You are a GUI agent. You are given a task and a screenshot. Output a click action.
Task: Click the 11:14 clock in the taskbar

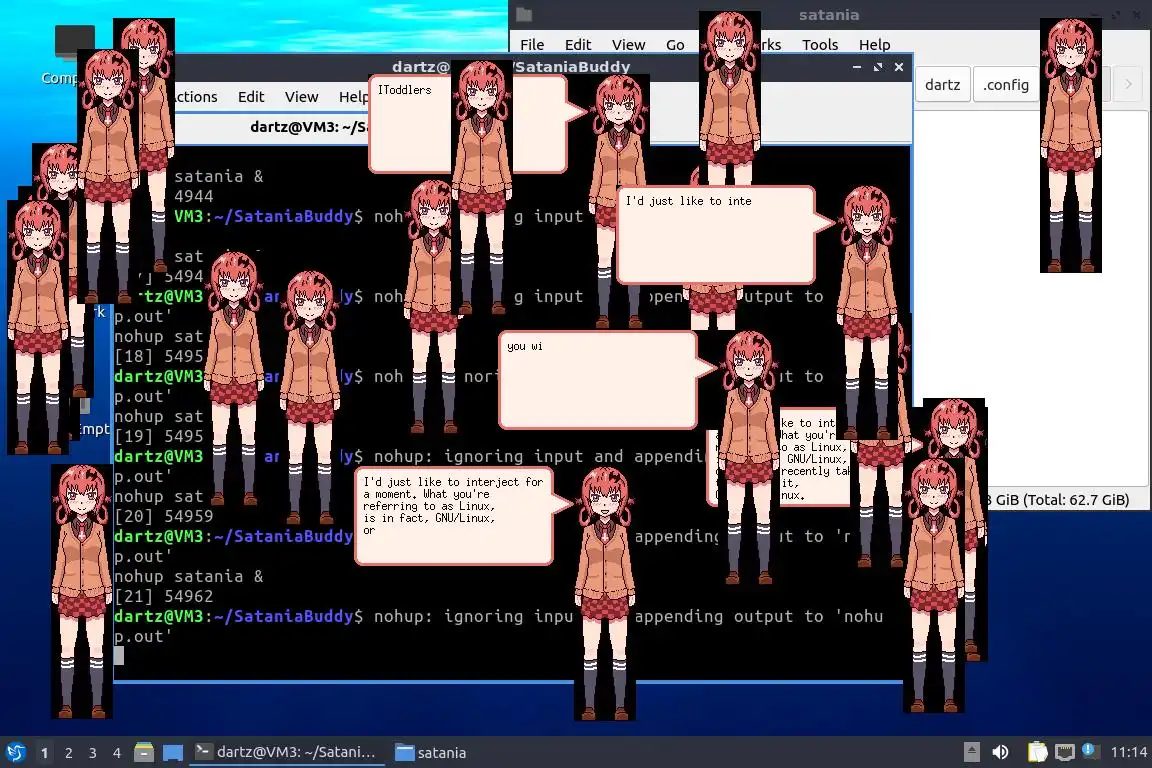[x=1128, y=752]
